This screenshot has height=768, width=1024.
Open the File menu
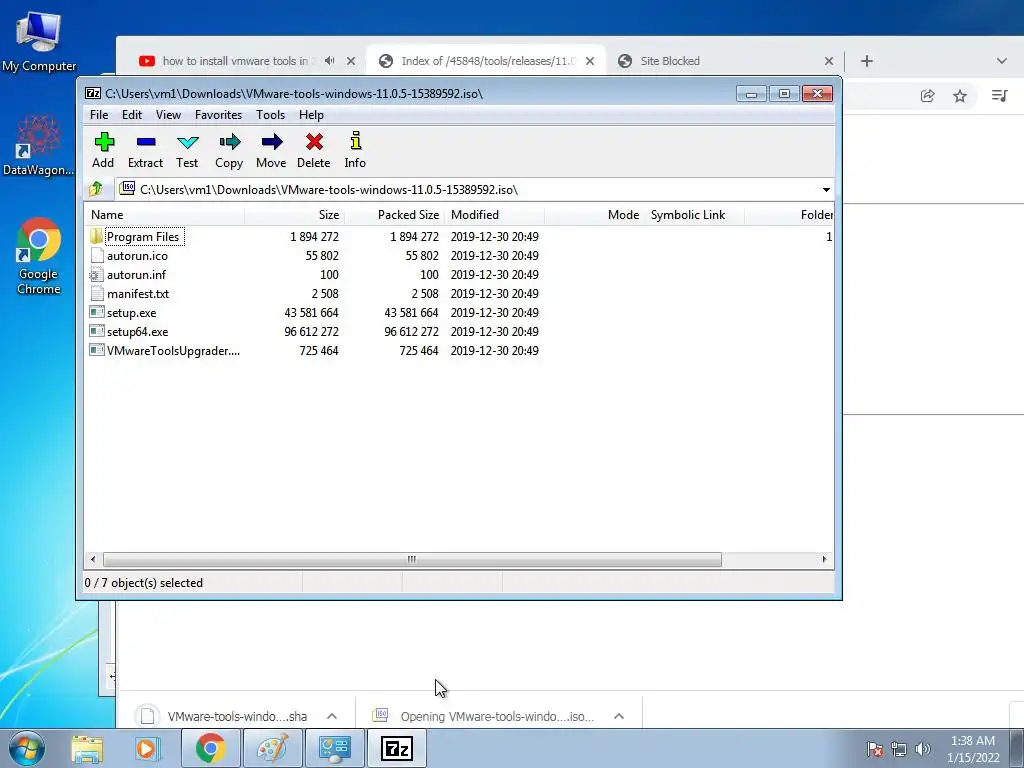pos(99,115)
